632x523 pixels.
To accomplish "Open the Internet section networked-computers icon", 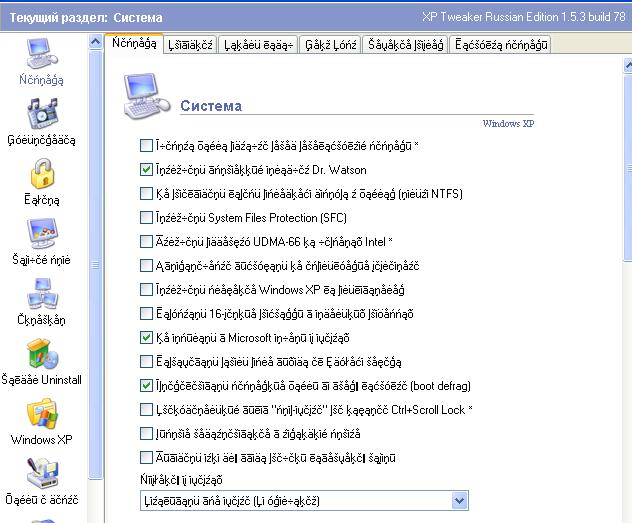I will [x=42, y=294].
